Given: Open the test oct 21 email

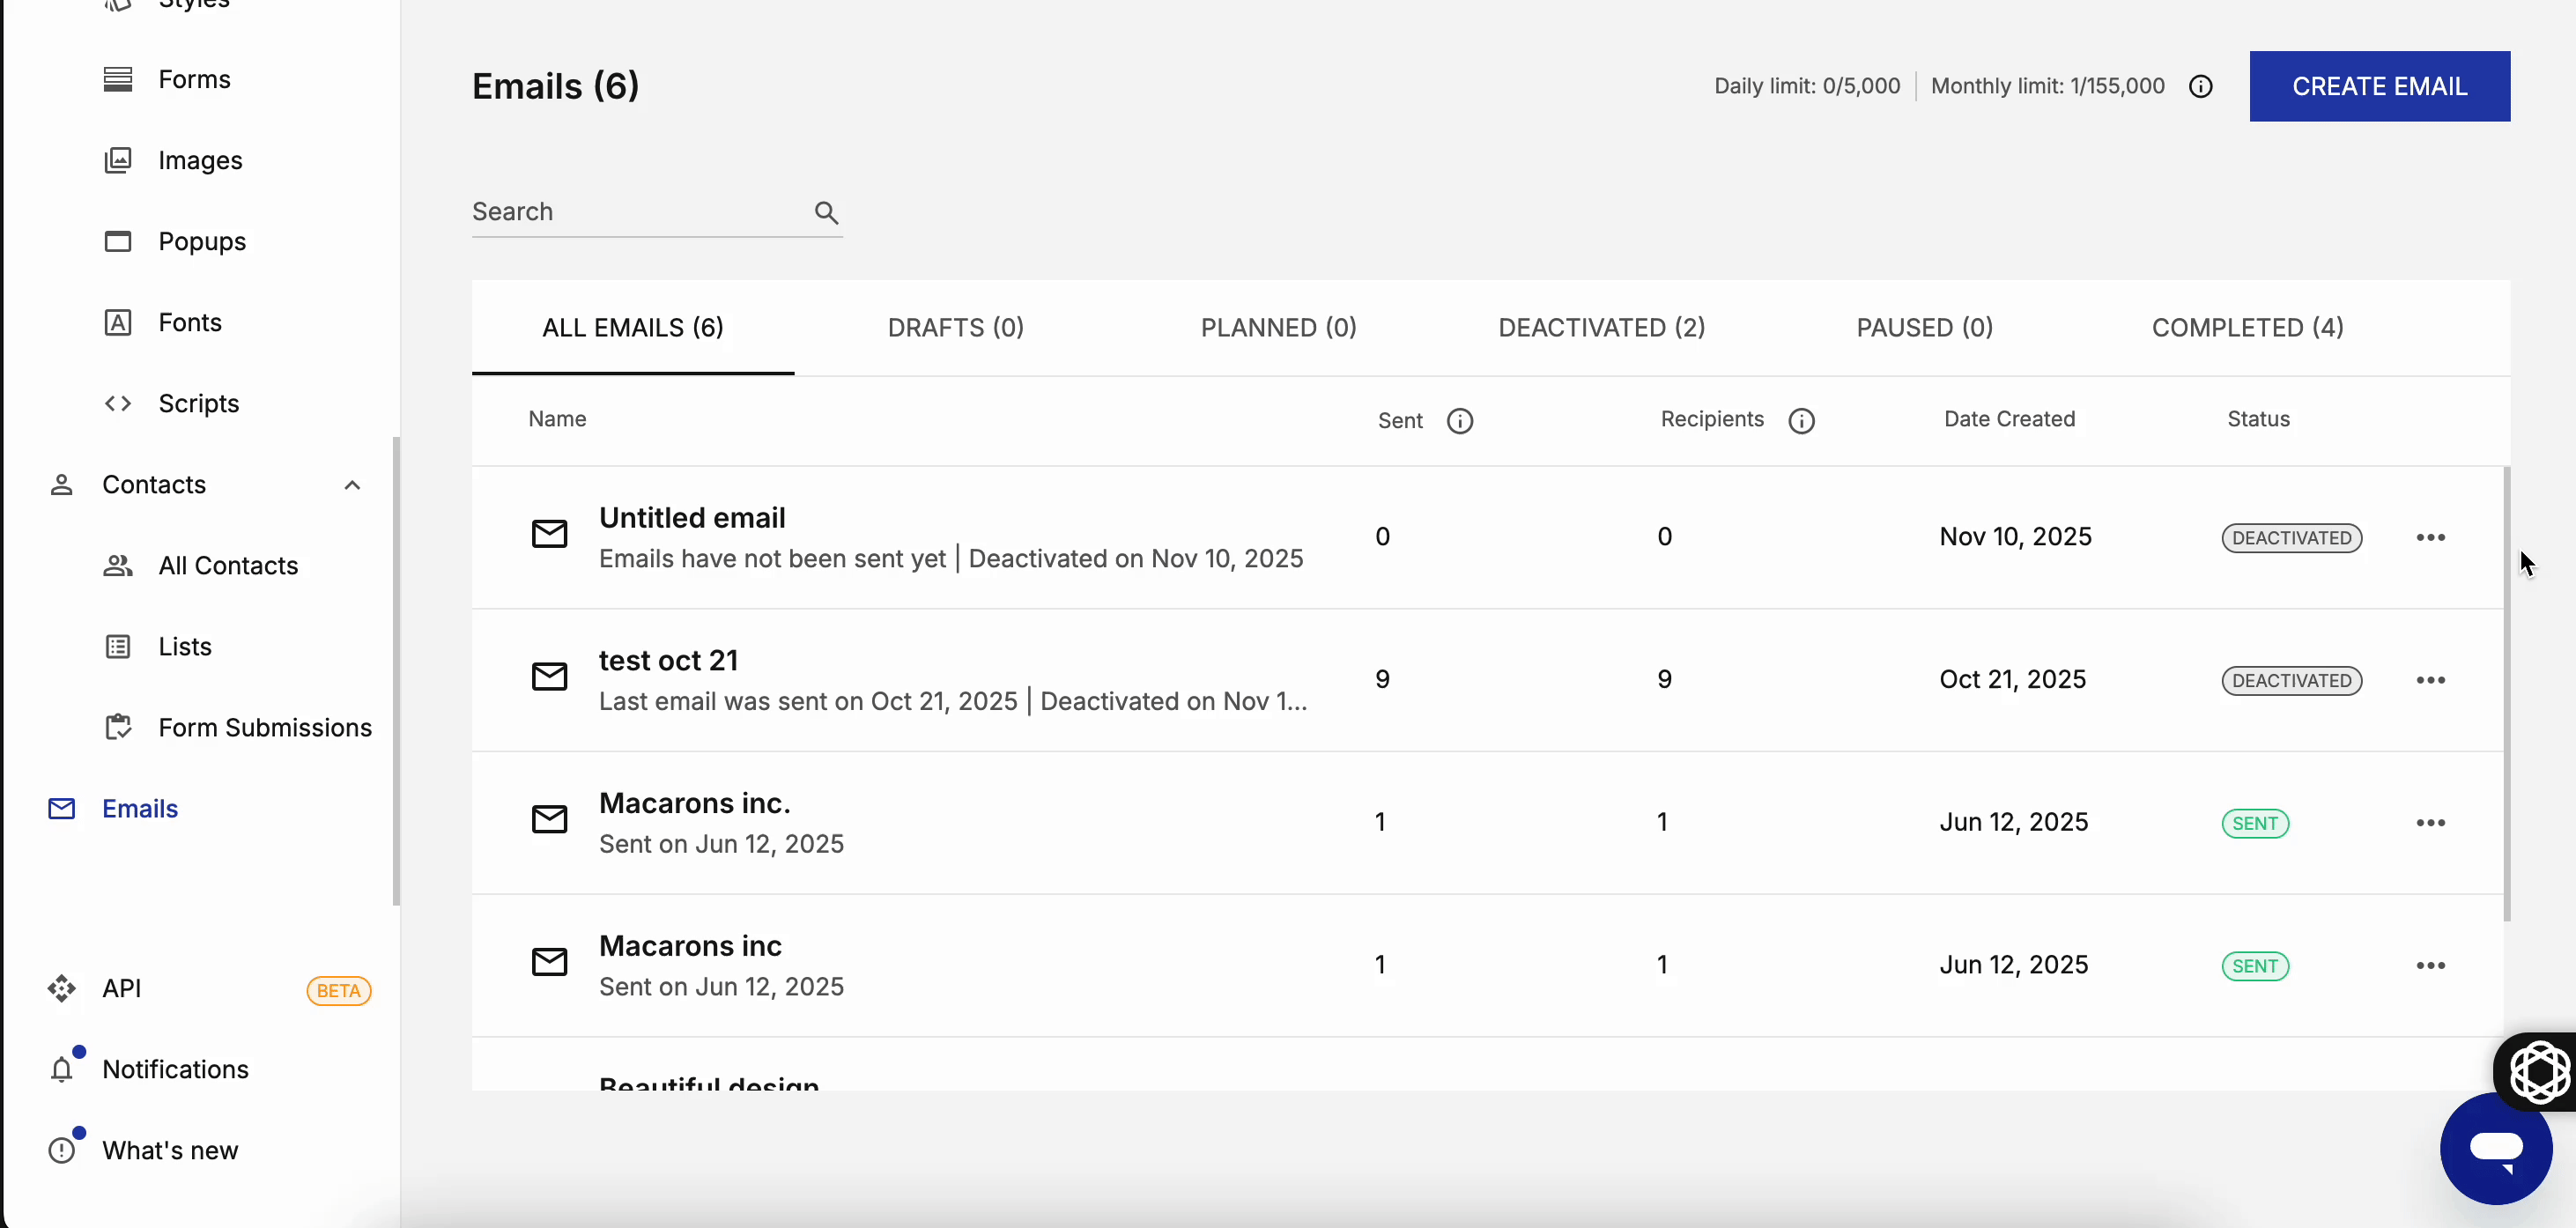Looking at the screenshot, I should click(x=668, y=660).
